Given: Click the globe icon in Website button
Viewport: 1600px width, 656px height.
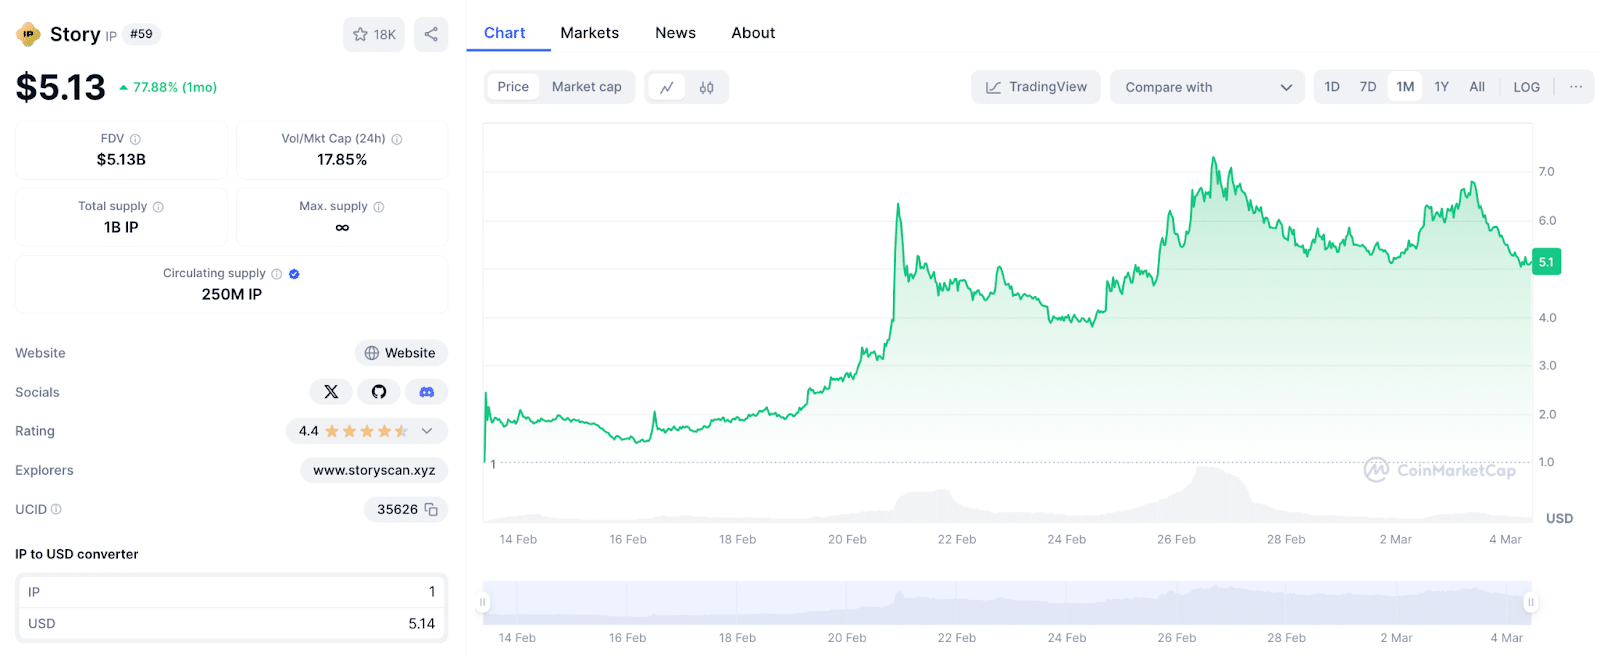Looking at the screenshot, I should click(372, 353).
